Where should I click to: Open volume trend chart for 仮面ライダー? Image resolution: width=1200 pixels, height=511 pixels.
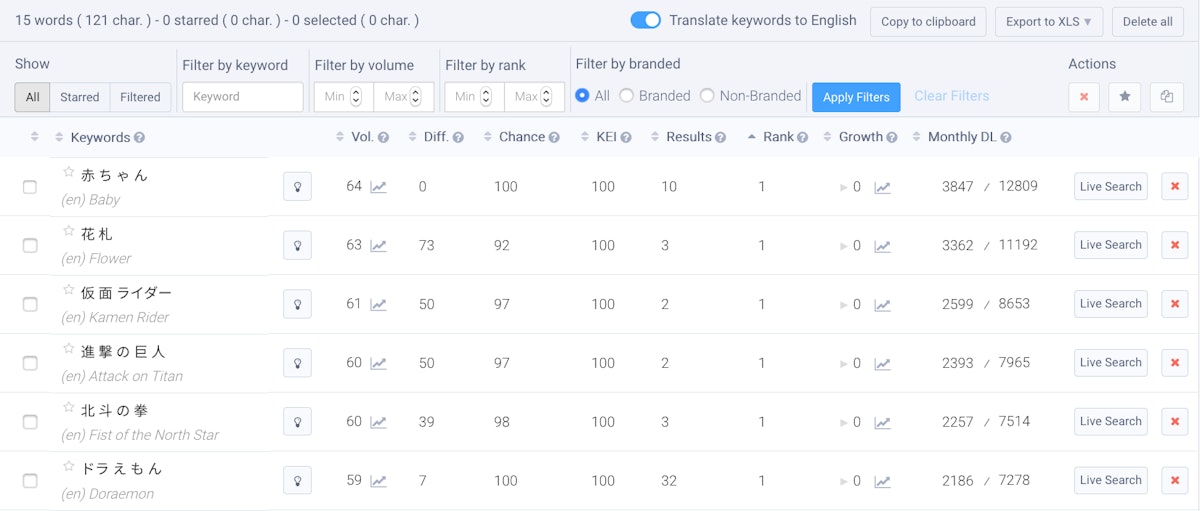pyautogui.click(x=378, y=304)
